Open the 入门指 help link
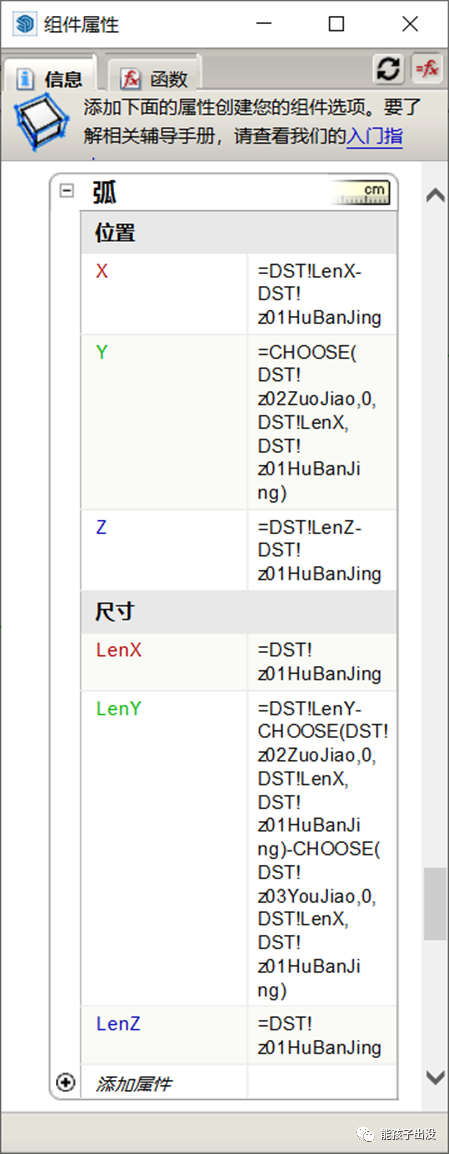 coord(375,136)
